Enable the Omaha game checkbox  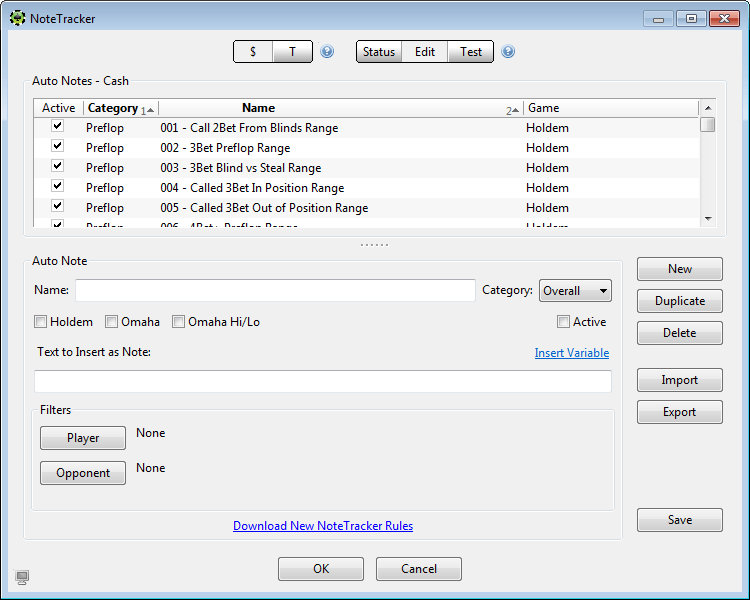tap(111, 322)
